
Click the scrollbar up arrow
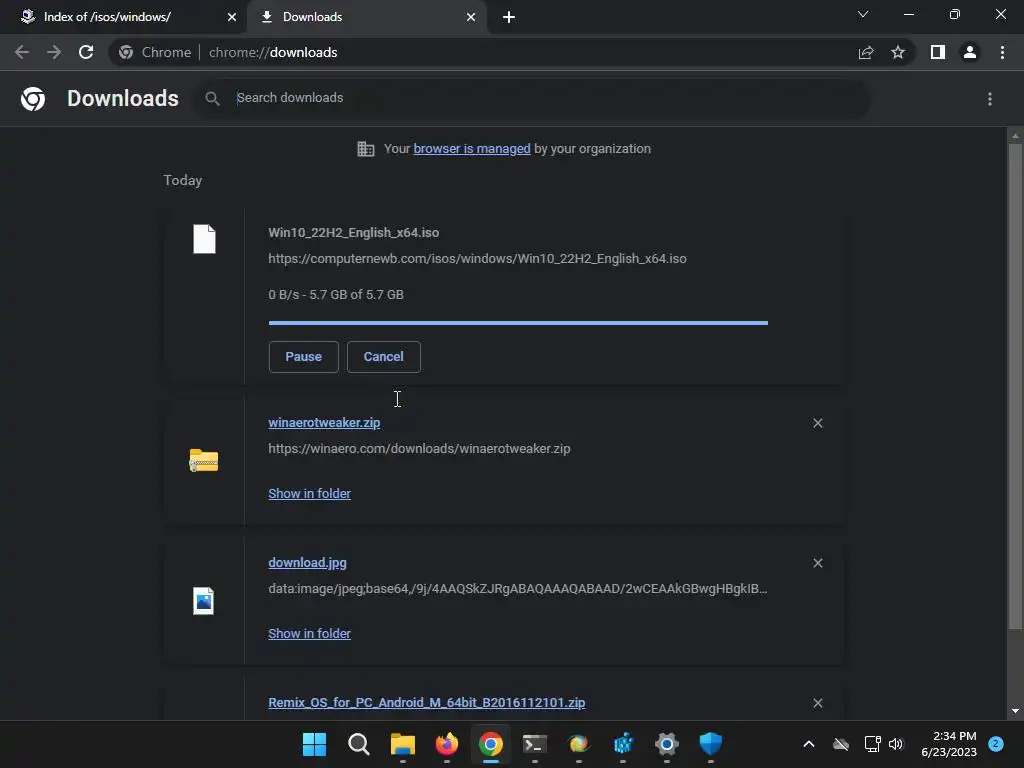(1015, 136)
